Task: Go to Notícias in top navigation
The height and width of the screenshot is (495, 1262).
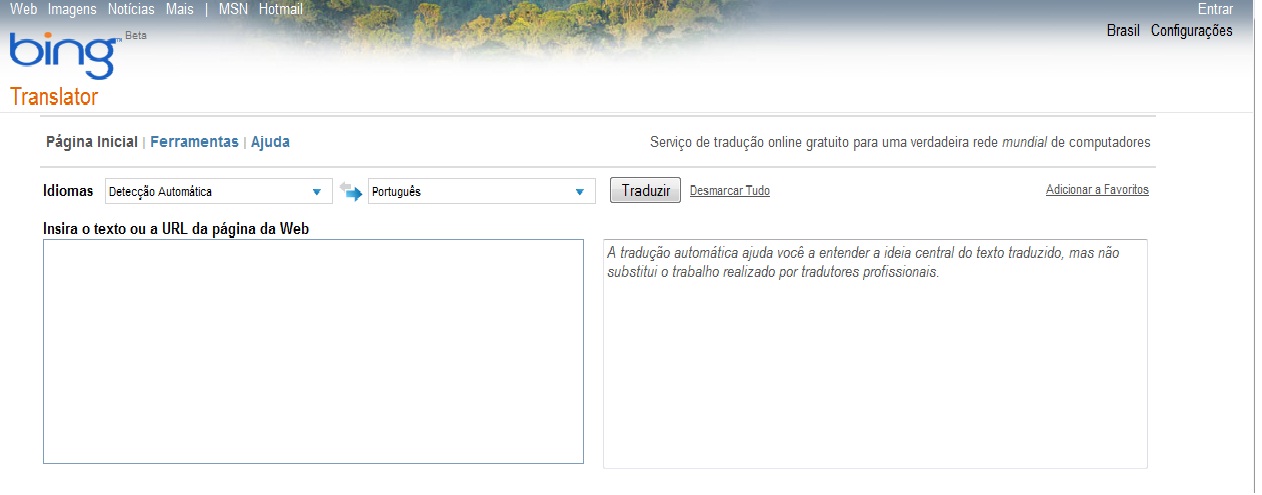Action: pos(131,9)
